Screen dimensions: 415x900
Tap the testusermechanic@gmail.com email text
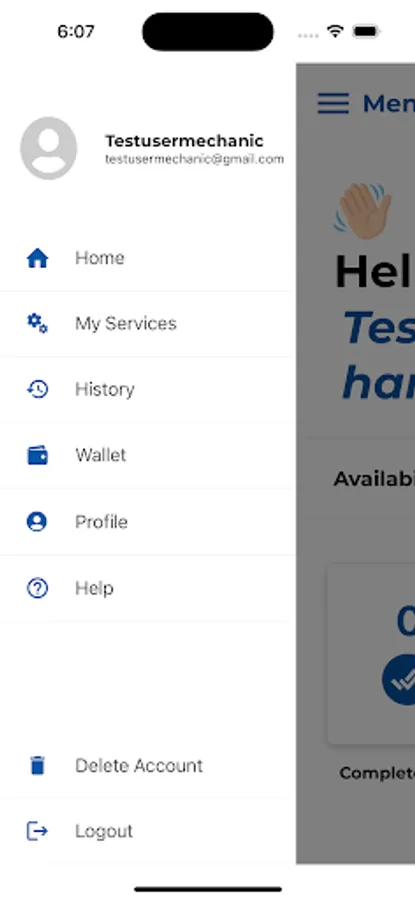click(194, 160)
